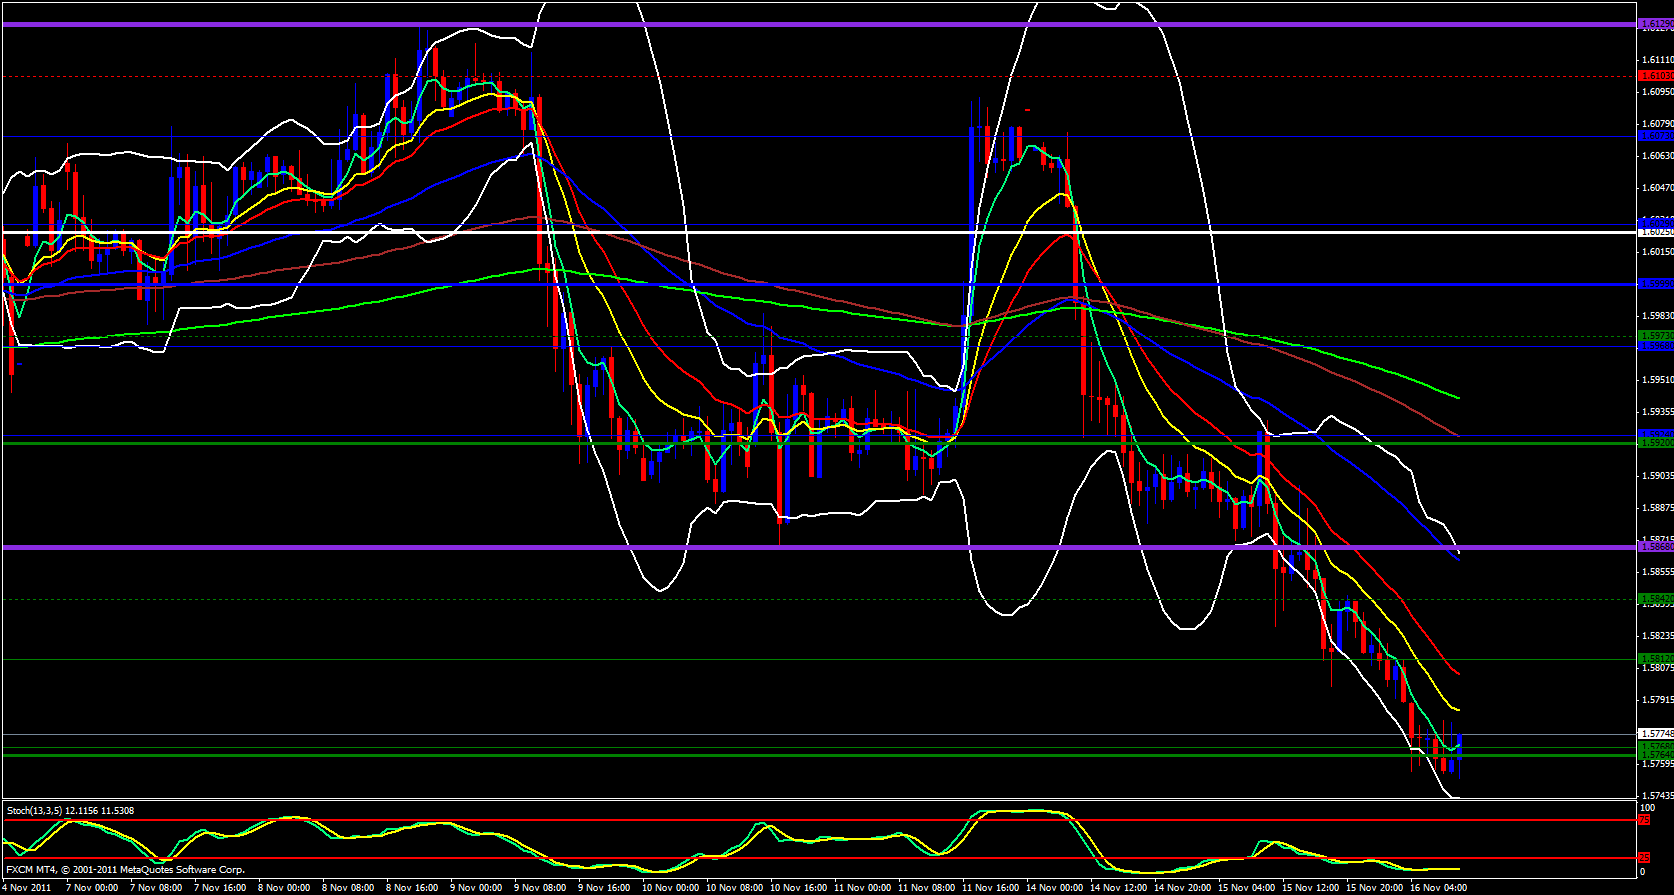Click the purple 1.58680 level label
The width and height of the screenshot is (1674, 895).
pyautogui.click(x=1655, y=547)
